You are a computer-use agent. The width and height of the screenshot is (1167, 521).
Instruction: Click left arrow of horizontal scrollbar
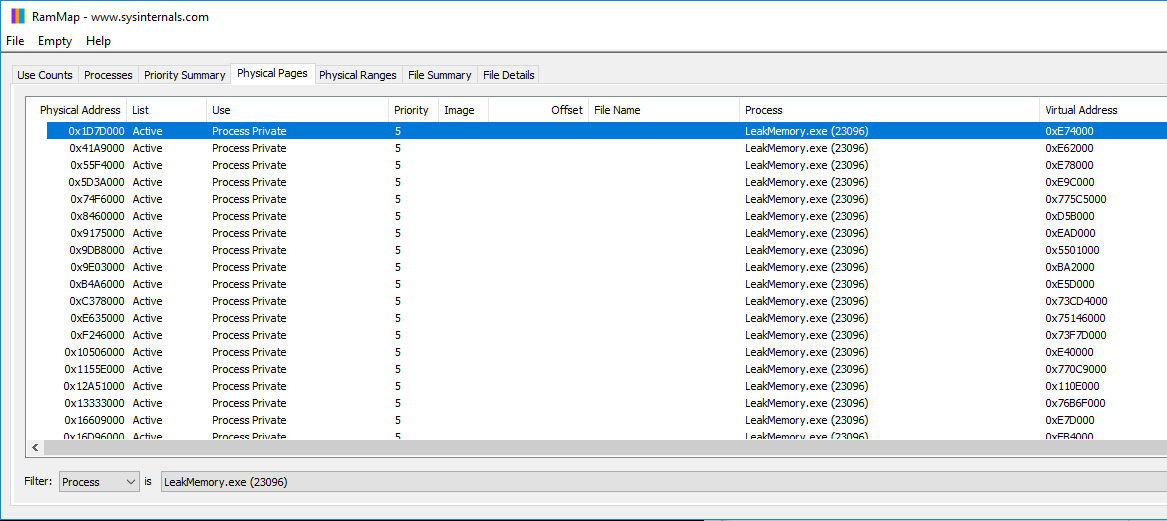pos(37,448)
